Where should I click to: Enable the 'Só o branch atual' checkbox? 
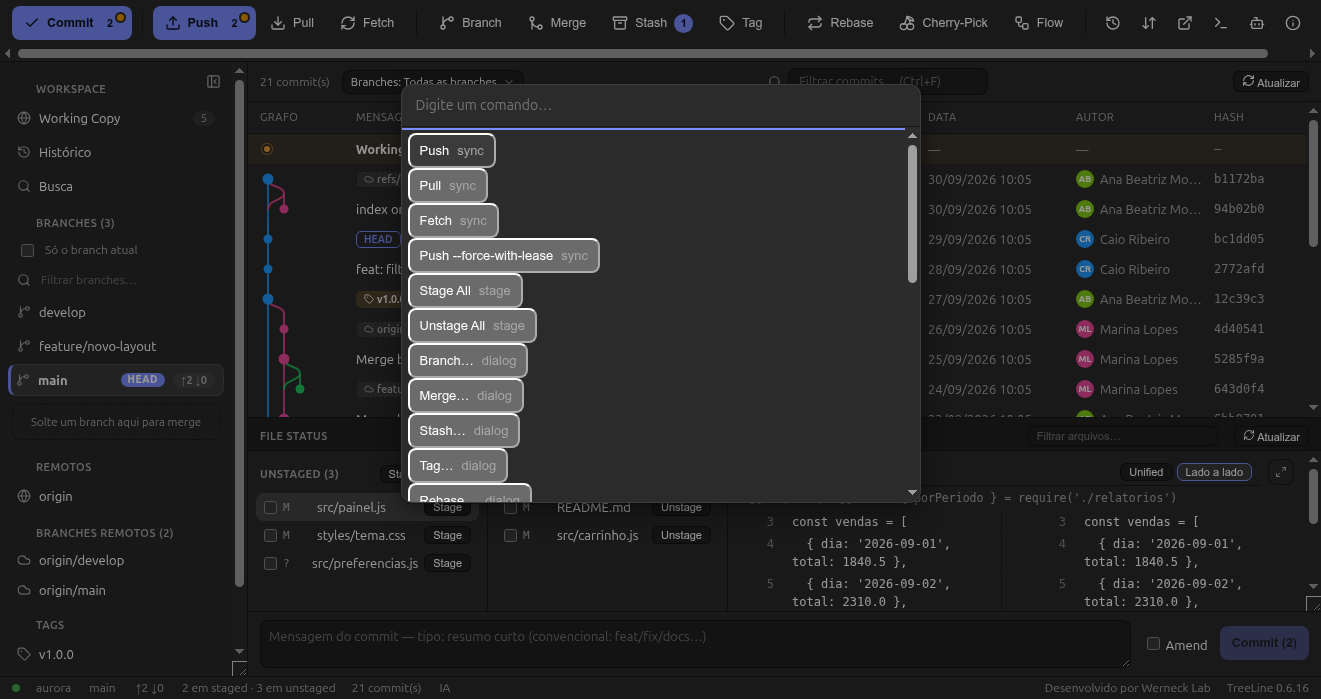pos(28,250)
